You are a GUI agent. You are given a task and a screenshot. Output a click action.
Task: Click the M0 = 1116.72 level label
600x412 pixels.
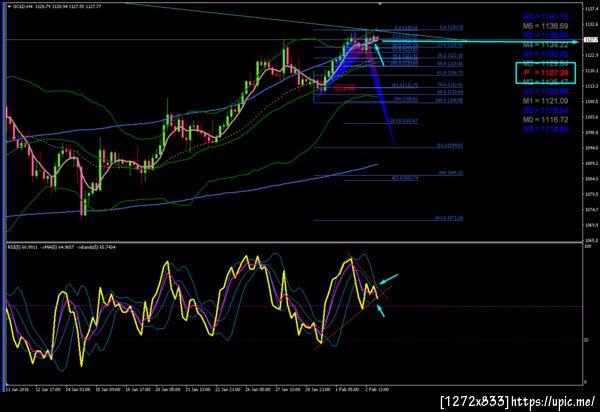545,120
